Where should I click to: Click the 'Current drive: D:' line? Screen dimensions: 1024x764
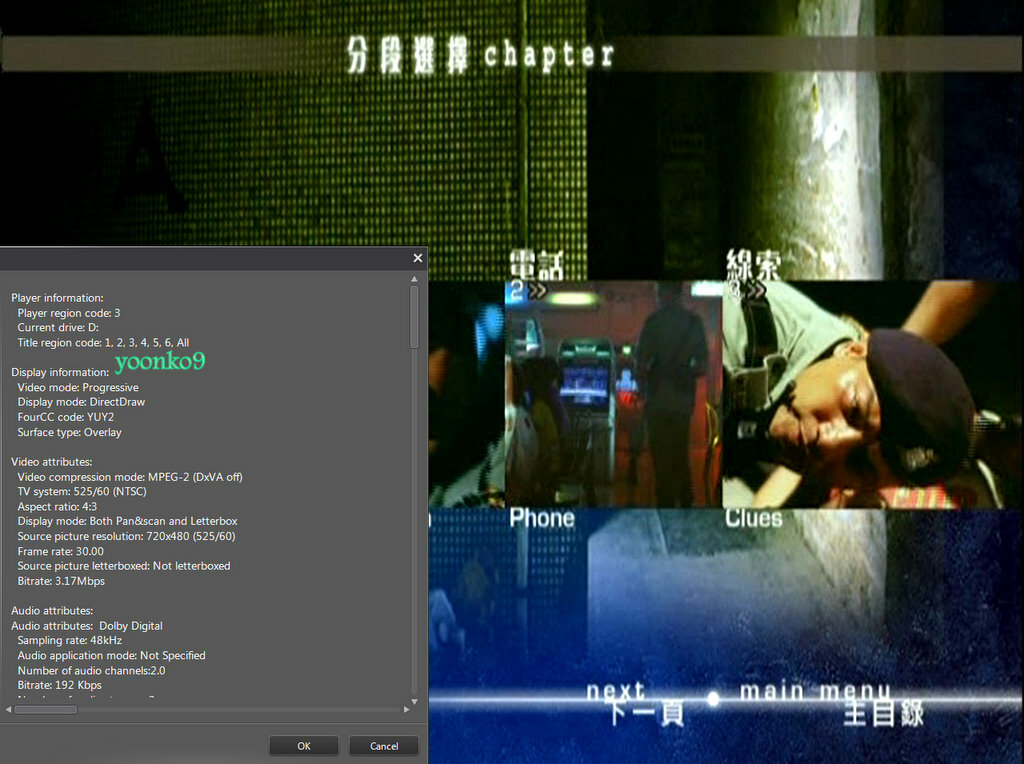(x=58, y=328)
